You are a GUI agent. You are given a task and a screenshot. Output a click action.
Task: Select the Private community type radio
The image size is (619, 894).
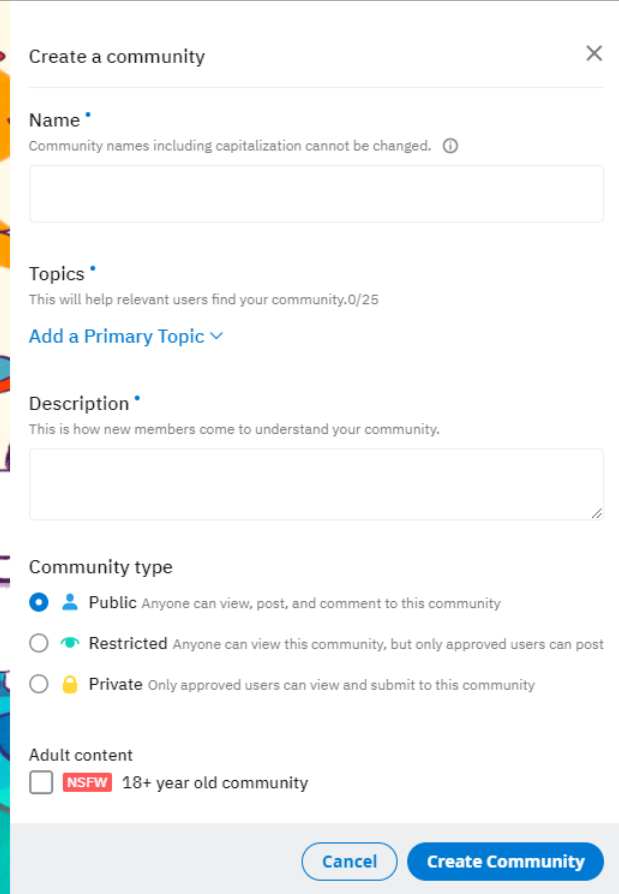pyautogui.click(x=39, y=685)
